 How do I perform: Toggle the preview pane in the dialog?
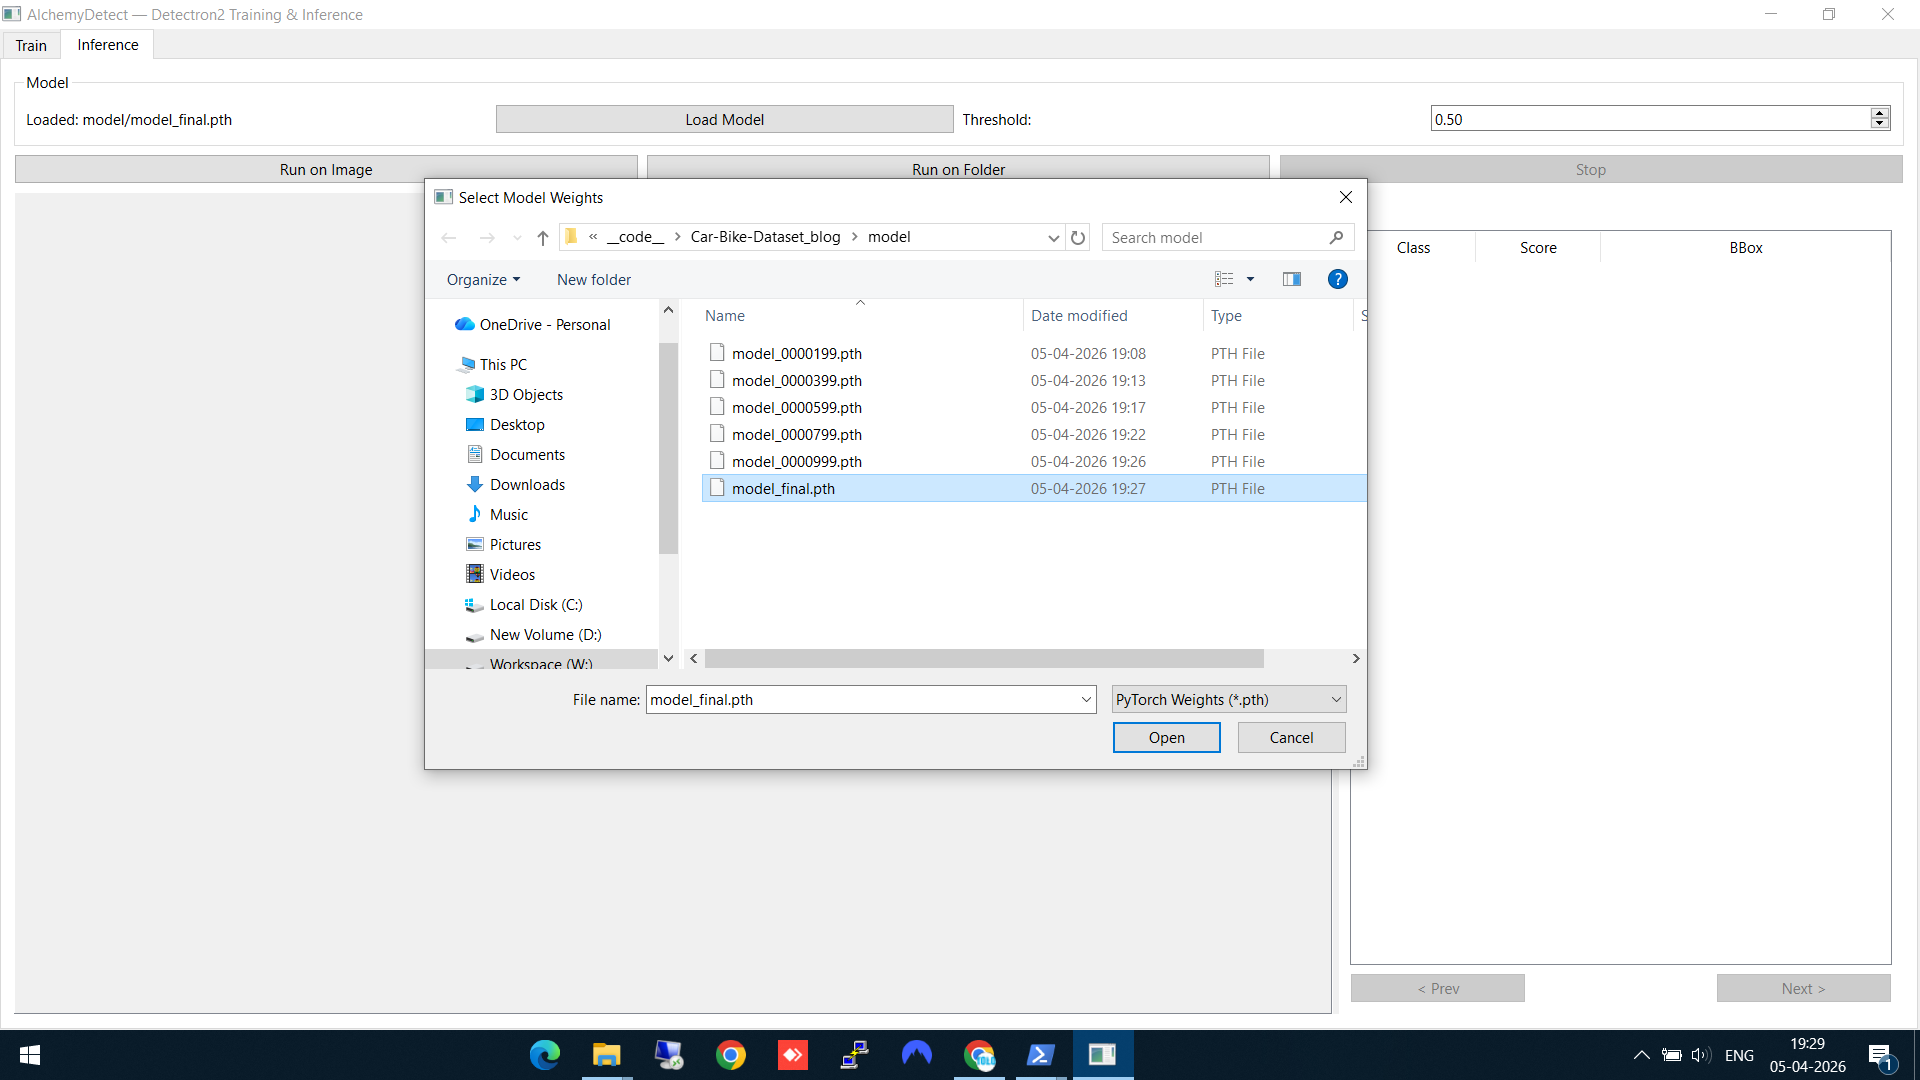tap(1292, 279)
